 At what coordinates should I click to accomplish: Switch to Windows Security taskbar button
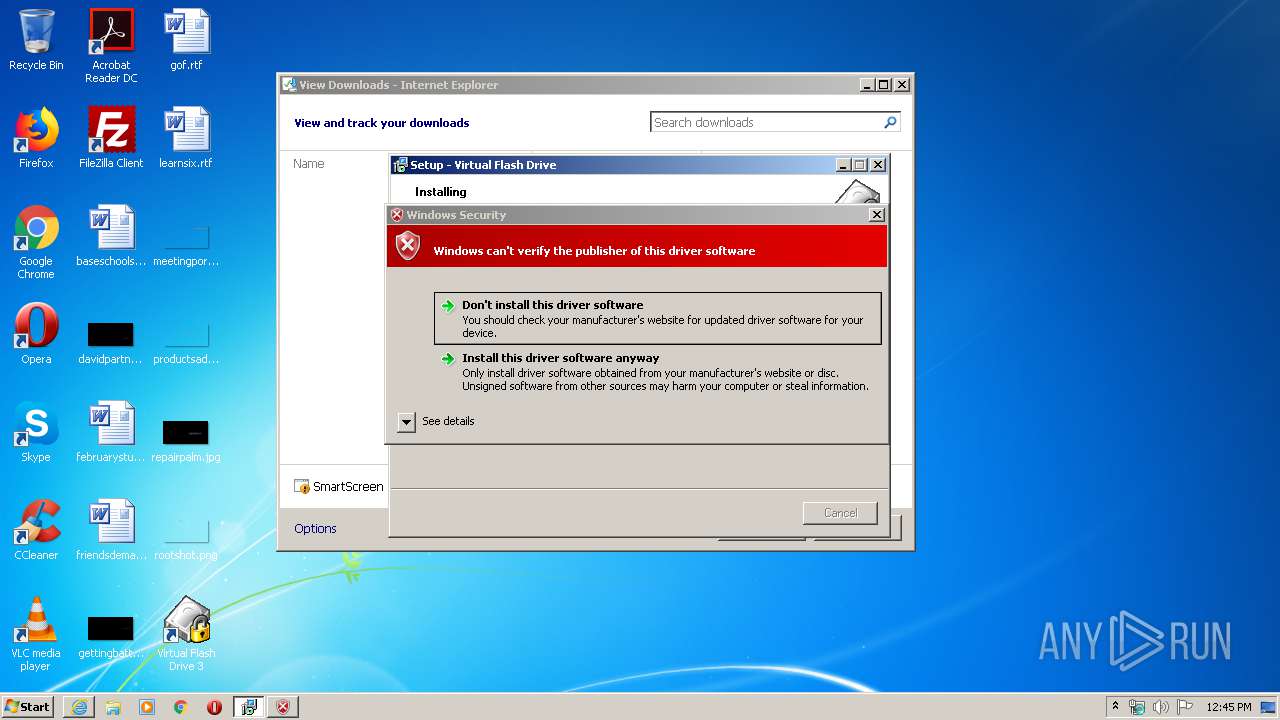tap(283, 707)
